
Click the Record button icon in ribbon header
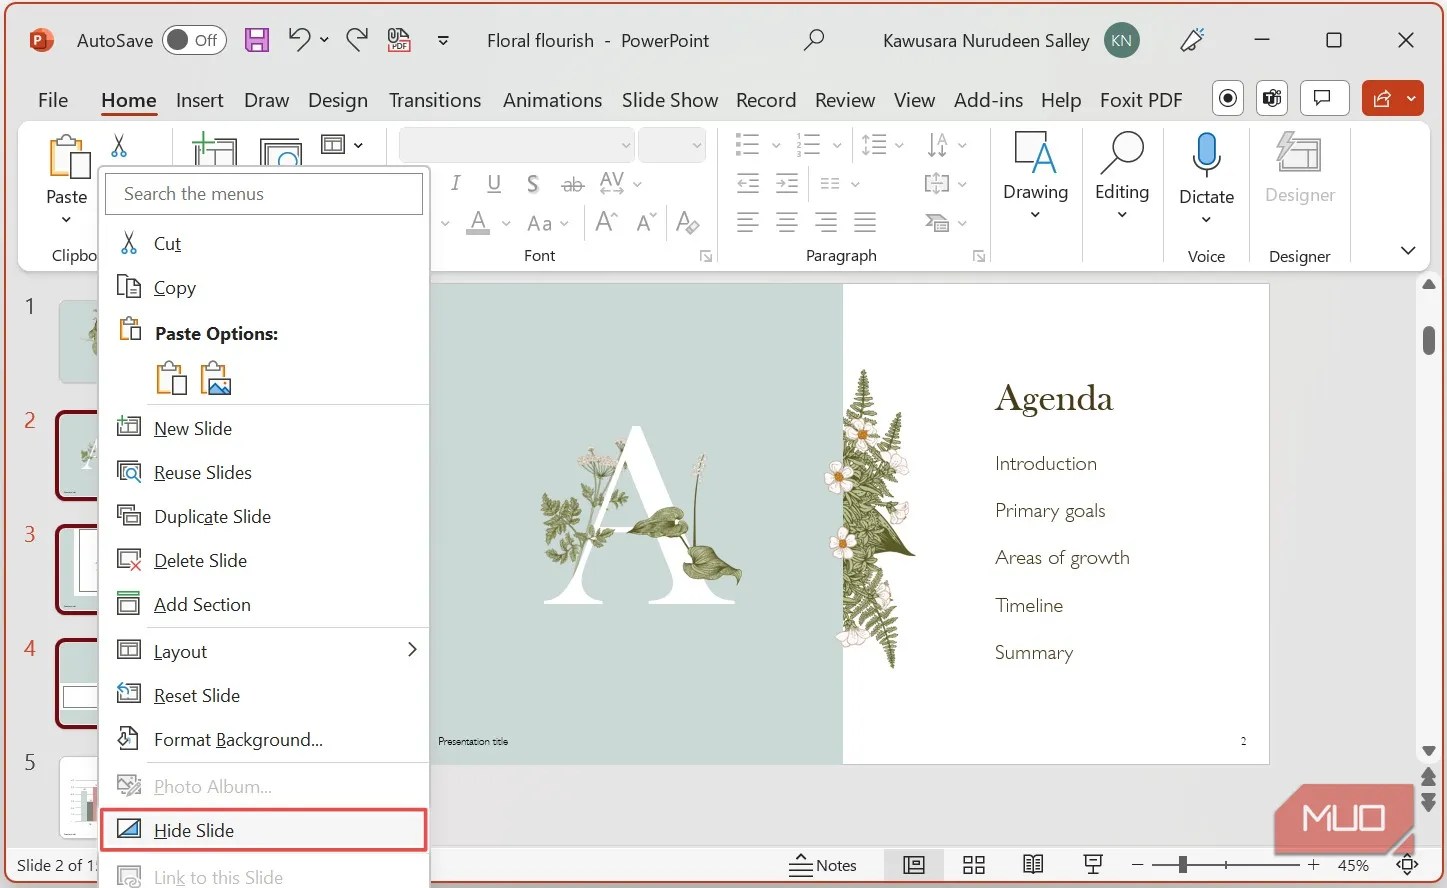tap(1228, 98)
